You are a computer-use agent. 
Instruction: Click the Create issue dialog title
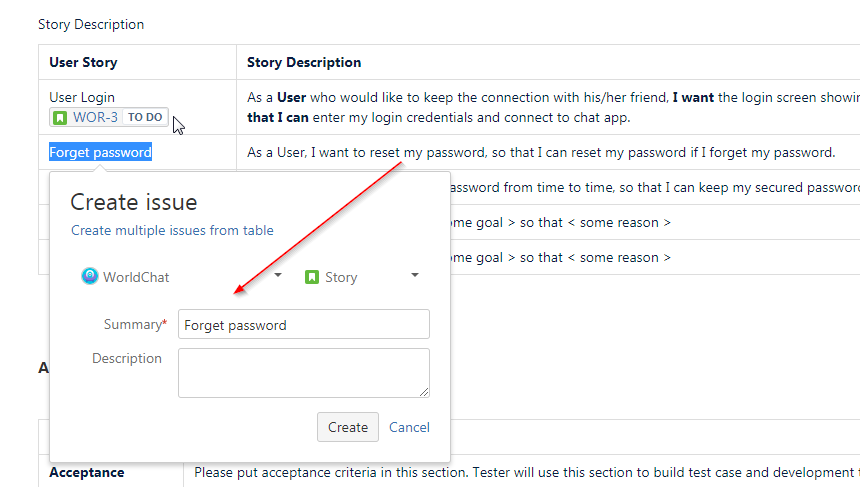133,202
